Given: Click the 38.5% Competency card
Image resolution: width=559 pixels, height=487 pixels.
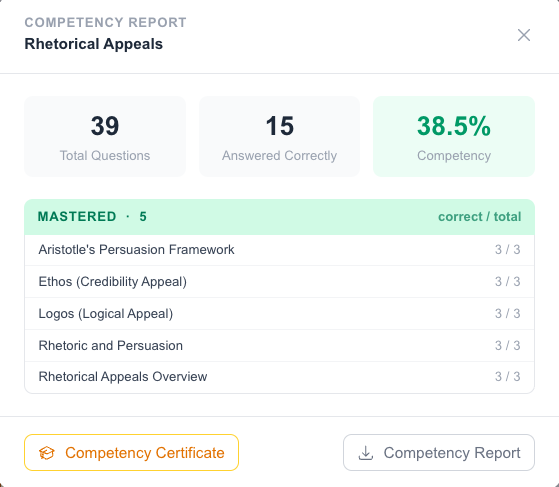Looking at the screenshot, I should pos(454,136).
